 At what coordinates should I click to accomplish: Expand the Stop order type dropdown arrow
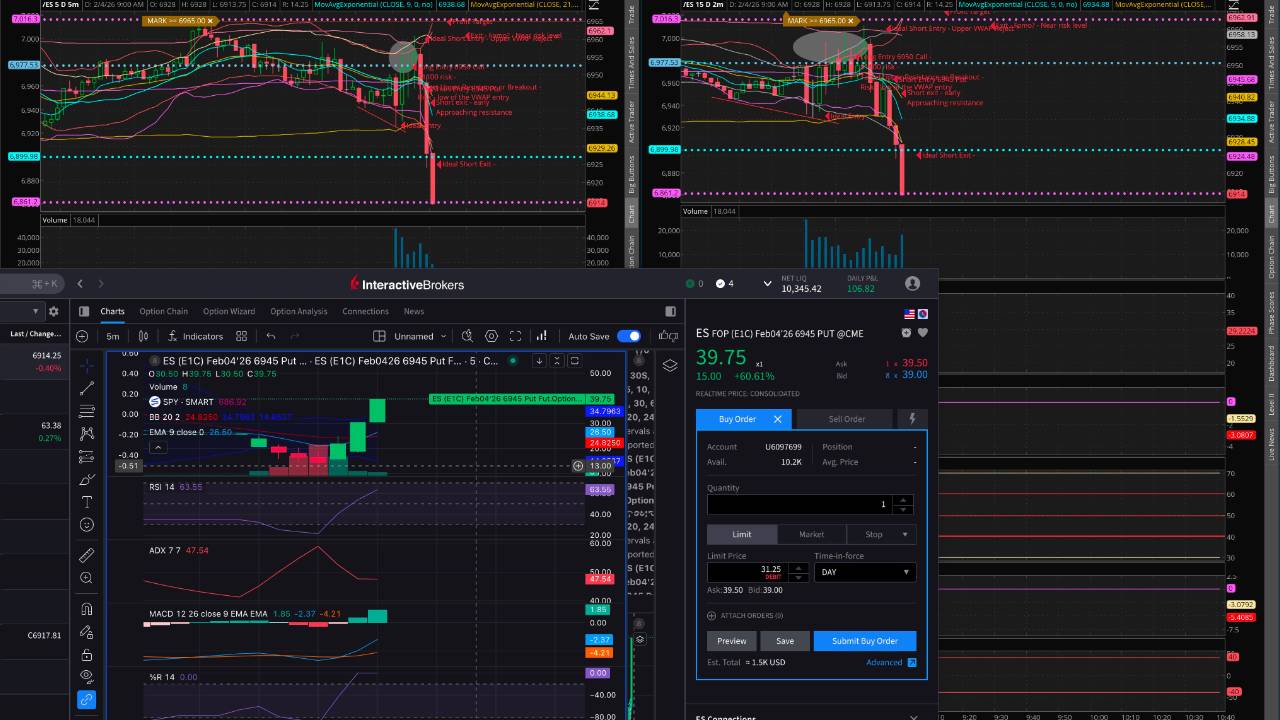tap(905, 534)
